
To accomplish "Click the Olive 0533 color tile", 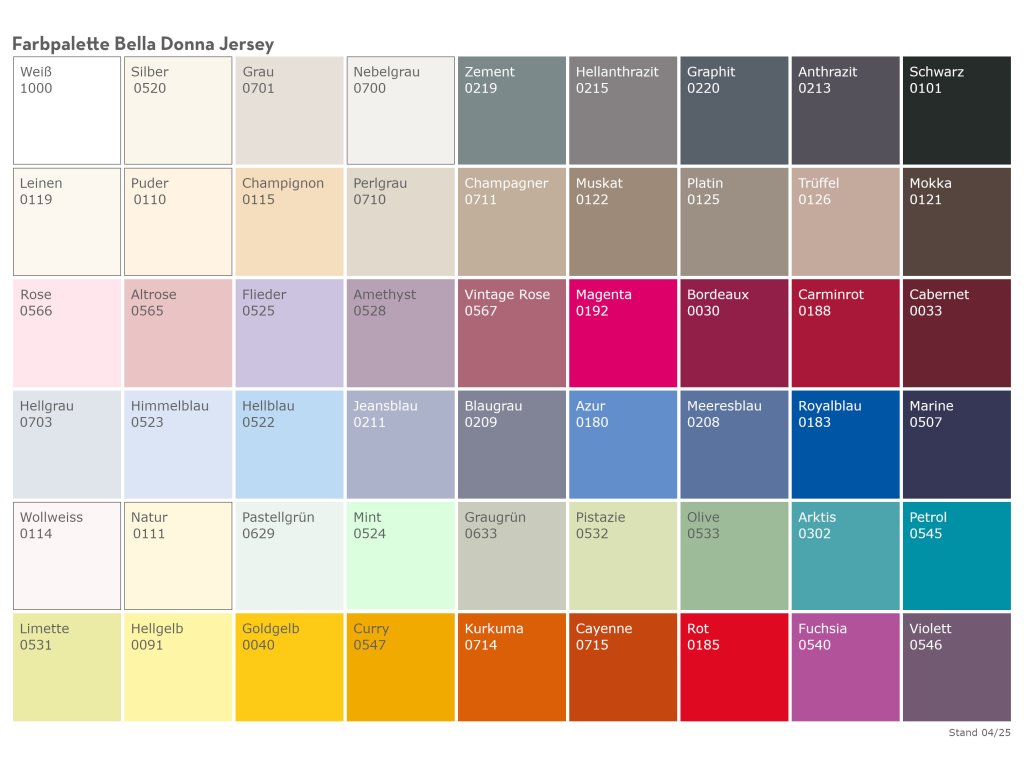I will click(x=734, y=556).
